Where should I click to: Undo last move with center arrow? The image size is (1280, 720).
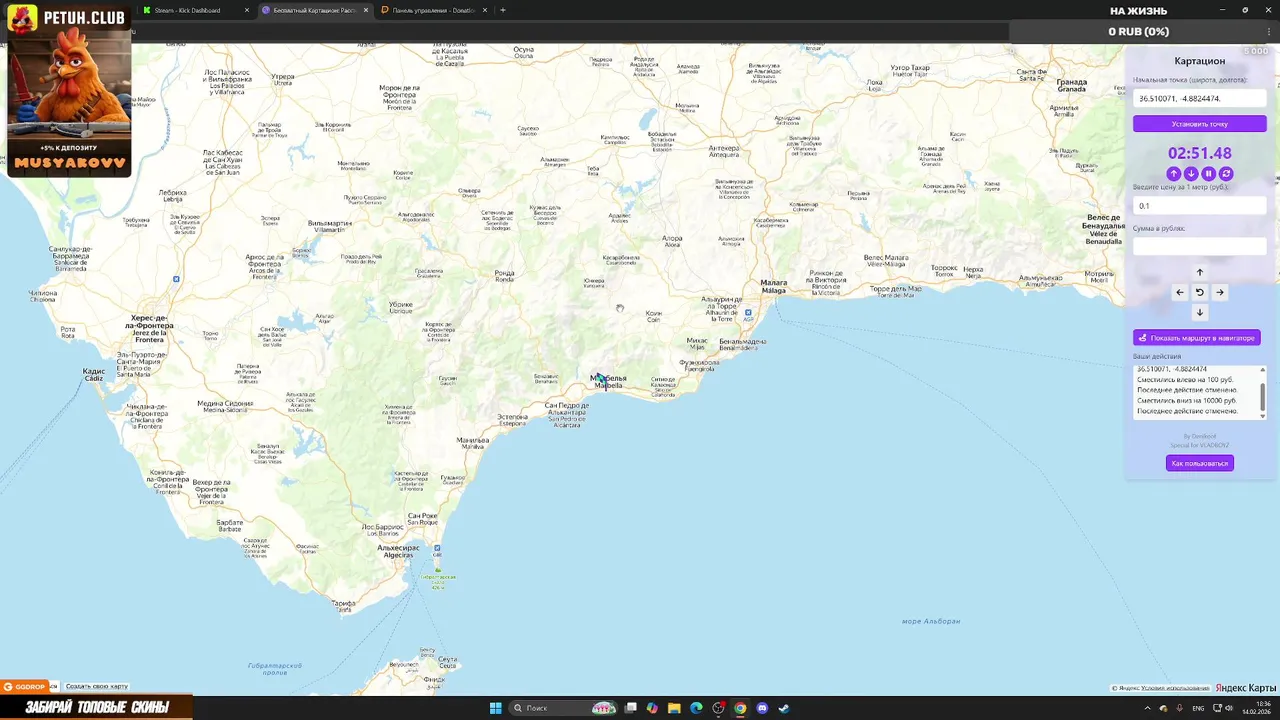1200,292
